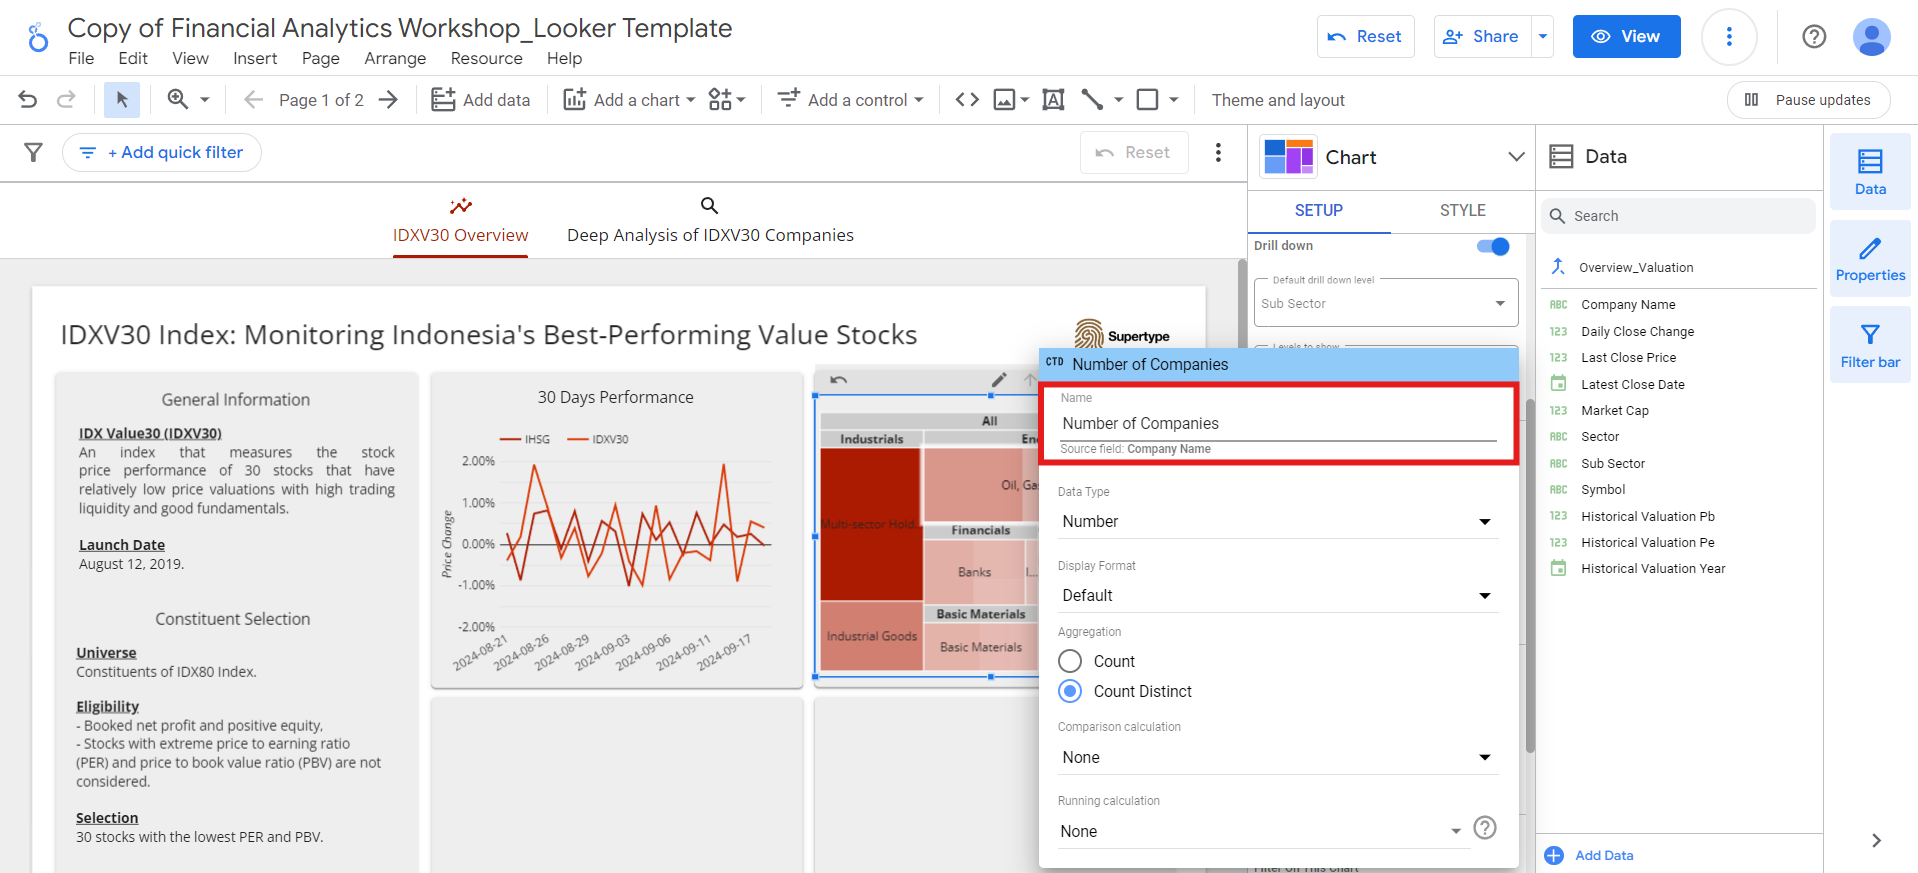
Task: Open the Data side panel
Action: click(1870, 172)
